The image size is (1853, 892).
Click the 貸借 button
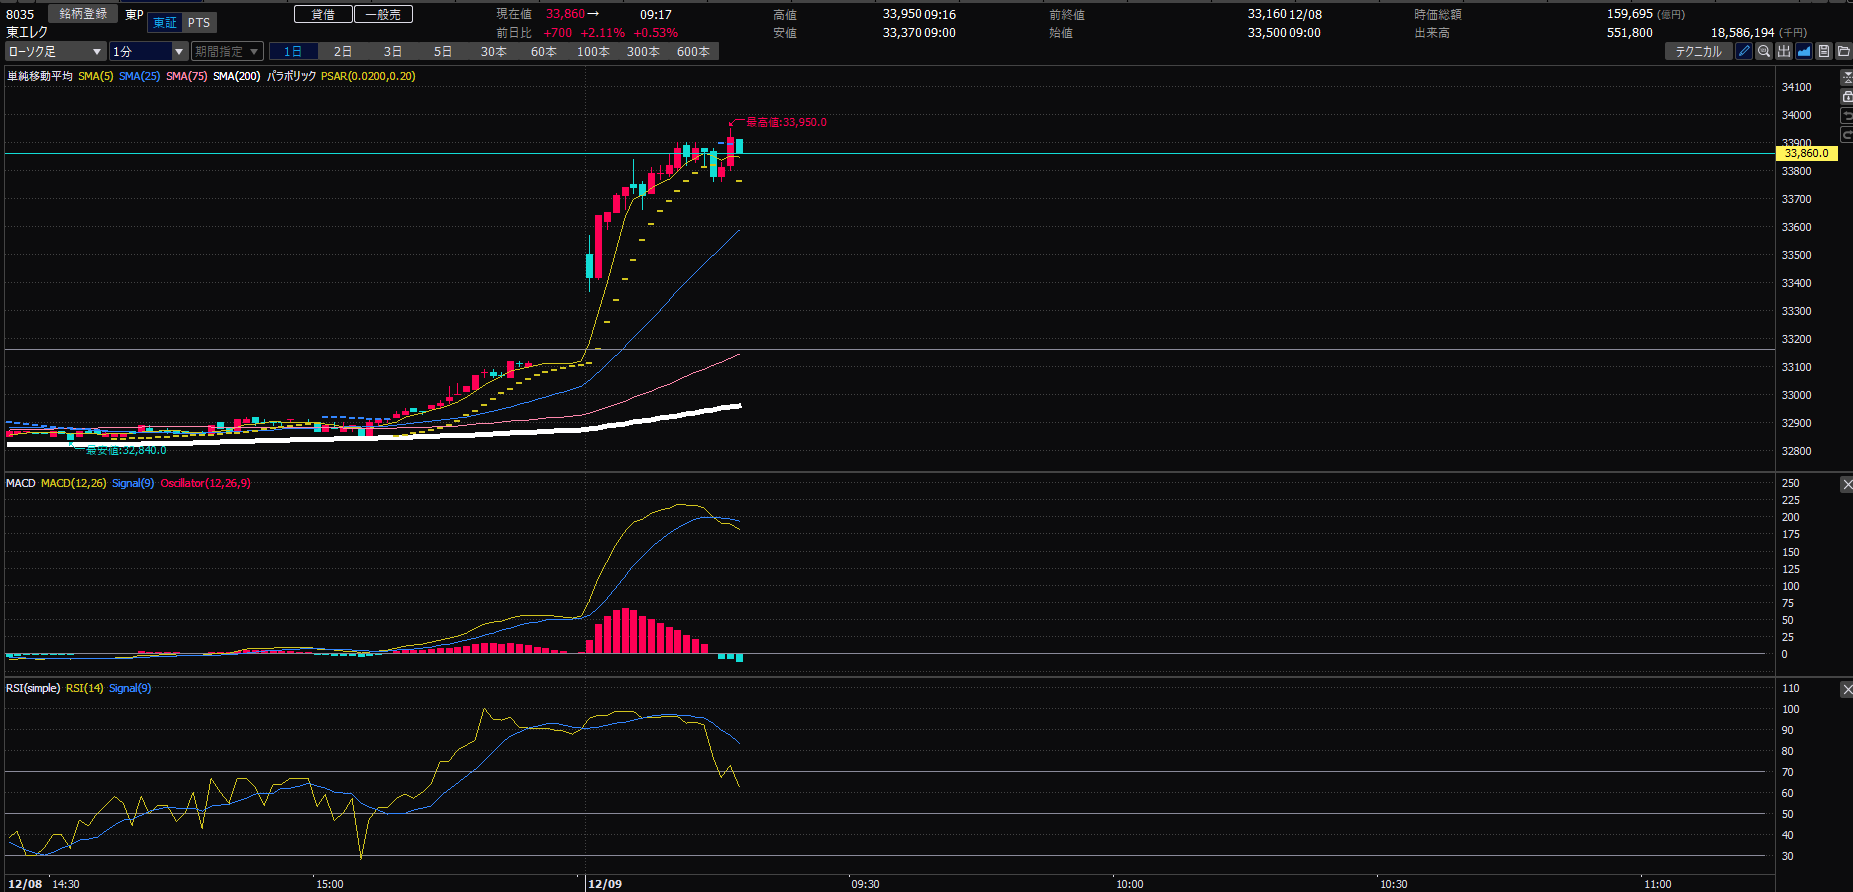[x=323, y=14]
